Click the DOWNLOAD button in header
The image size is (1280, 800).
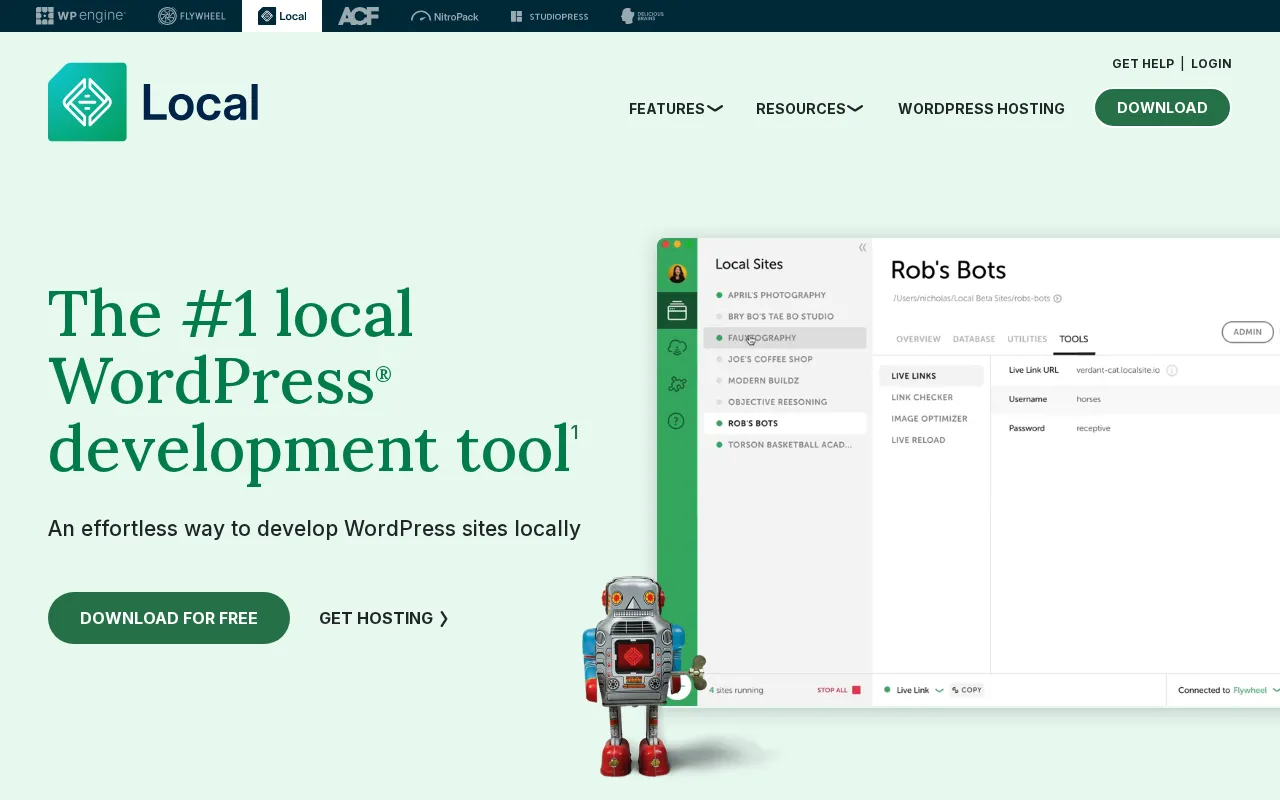pos(1162,108)
